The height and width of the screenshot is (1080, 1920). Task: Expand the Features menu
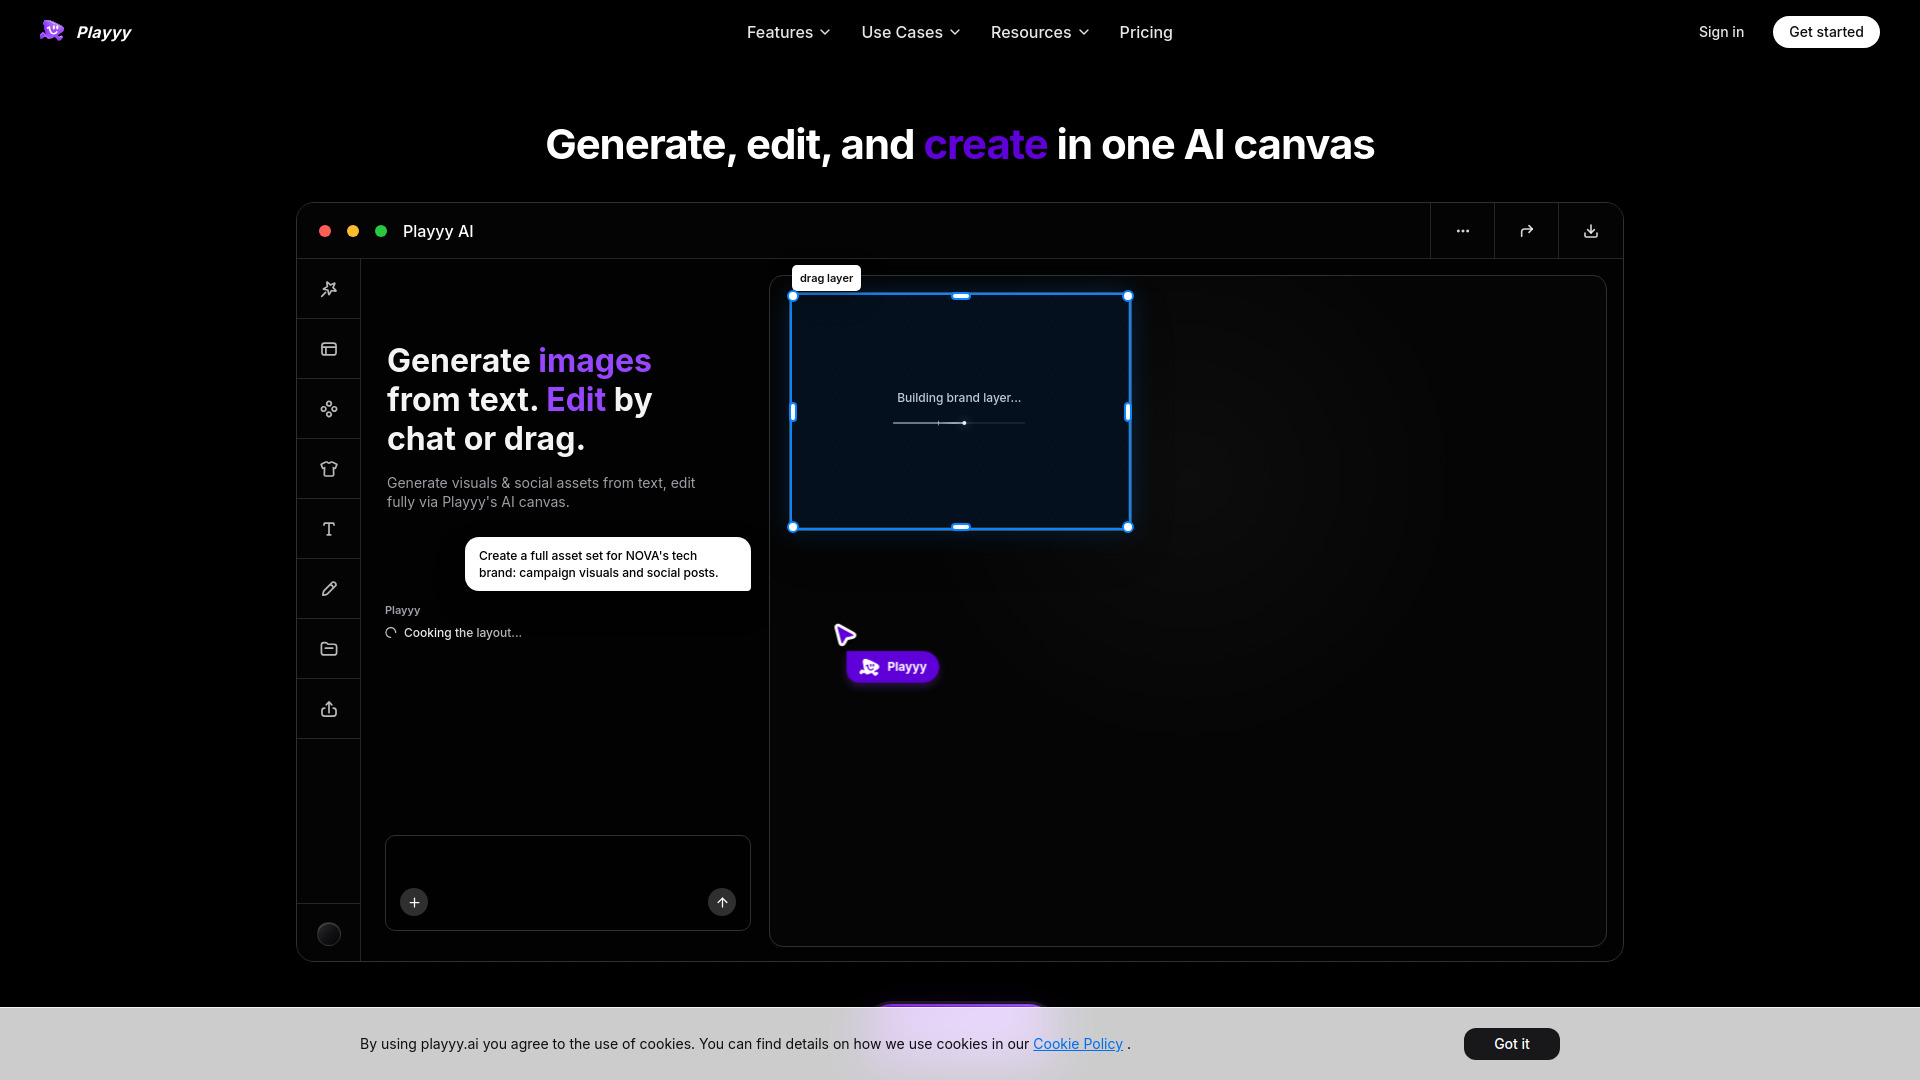[789, 32]
